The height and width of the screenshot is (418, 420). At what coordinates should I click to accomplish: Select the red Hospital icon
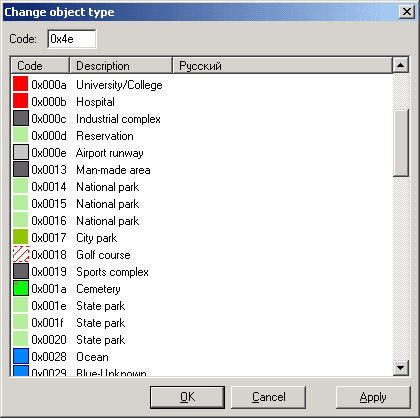point(21,102)
